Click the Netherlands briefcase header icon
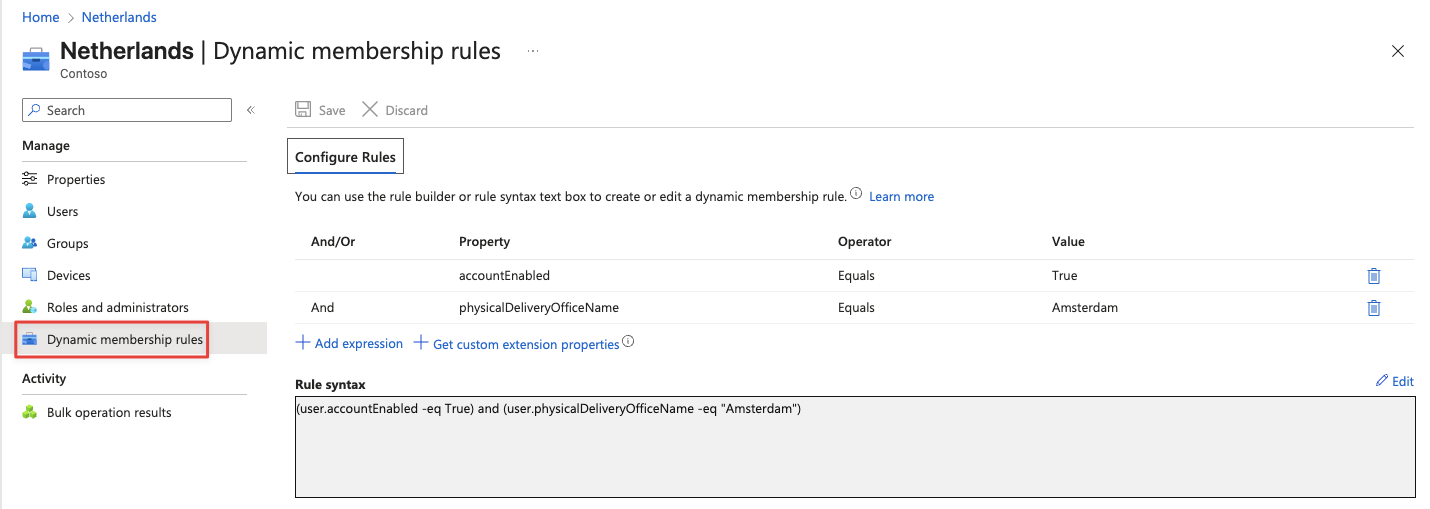Viewport: 1430px width, 509px height. 36,58
